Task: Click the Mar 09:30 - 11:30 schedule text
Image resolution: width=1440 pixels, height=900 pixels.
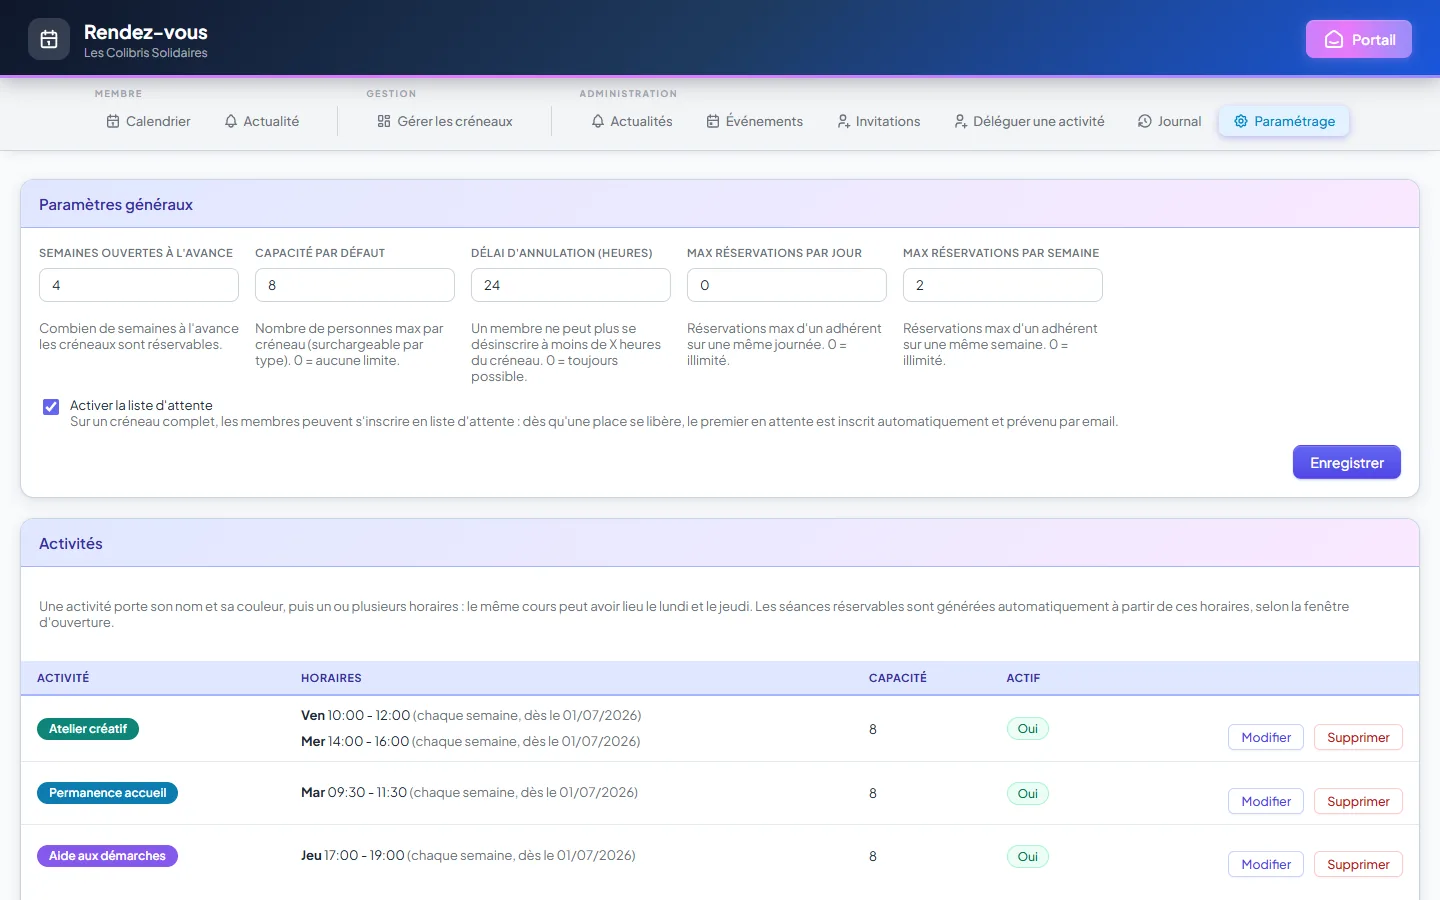Action: pyautogui.click(x=354, y=793)
